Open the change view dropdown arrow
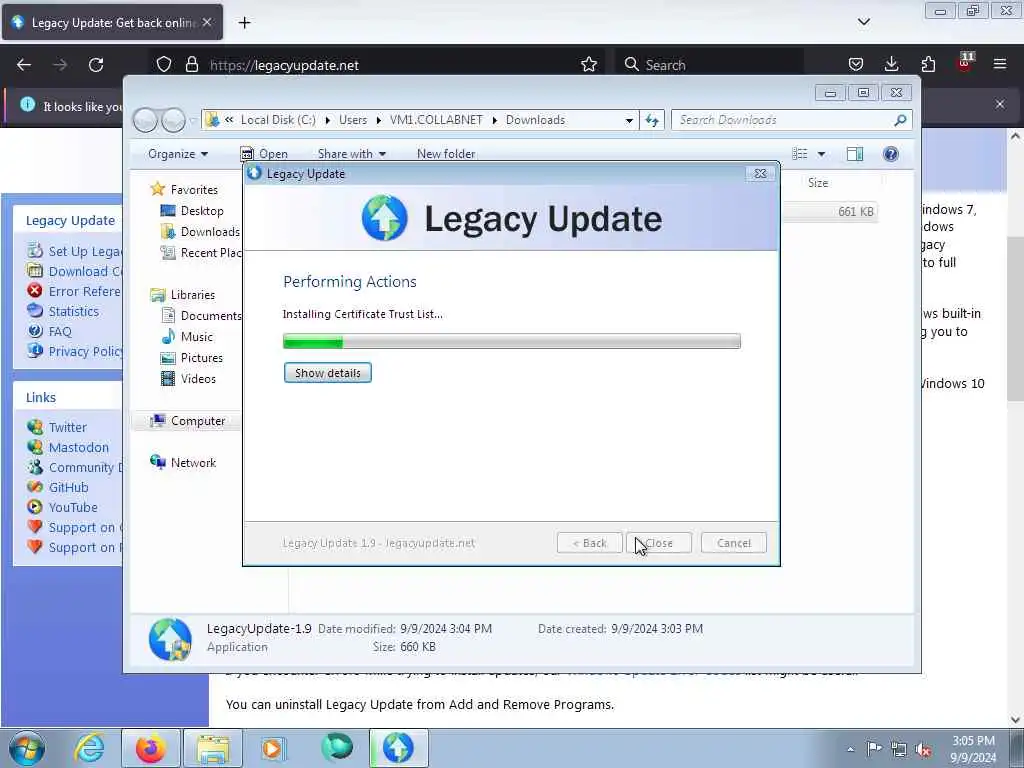This screenshot has width=1024, height=768. [821, 154]
